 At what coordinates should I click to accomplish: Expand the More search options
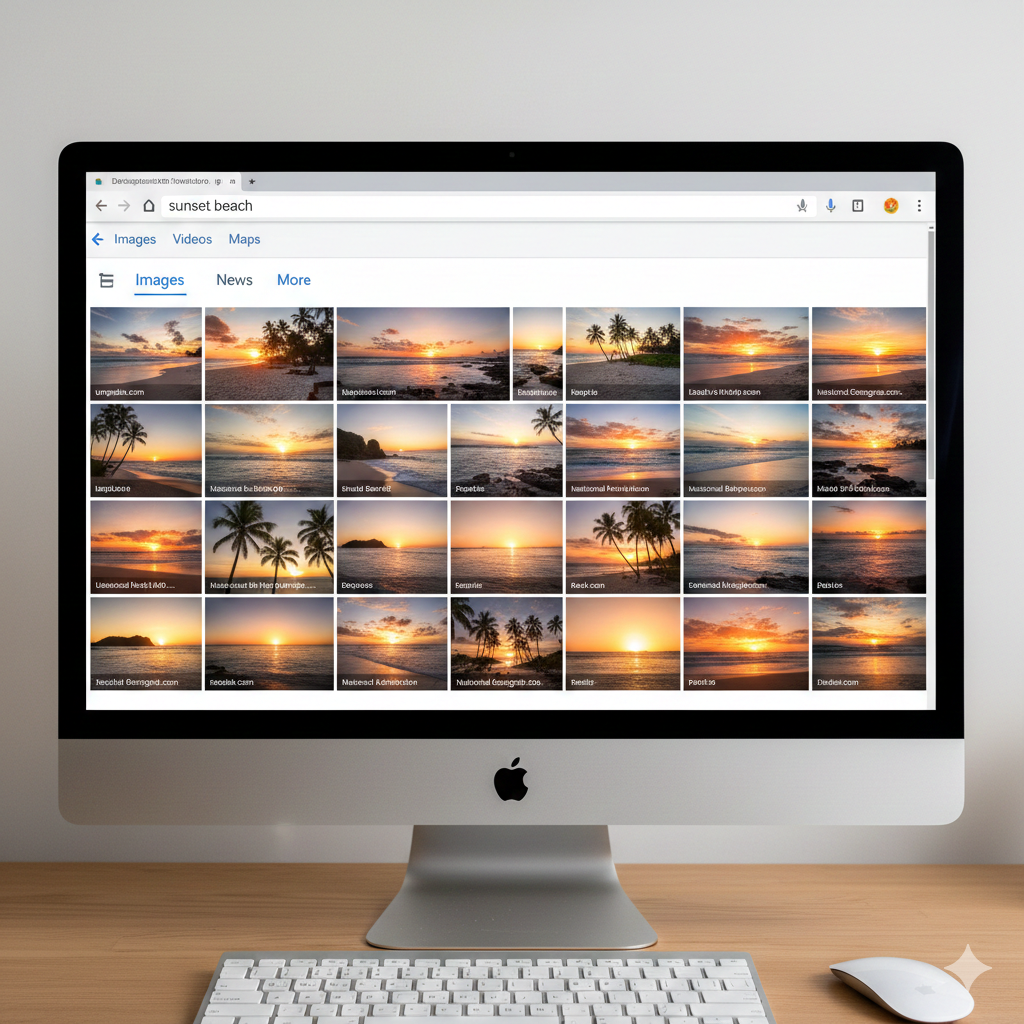[293, 280]
